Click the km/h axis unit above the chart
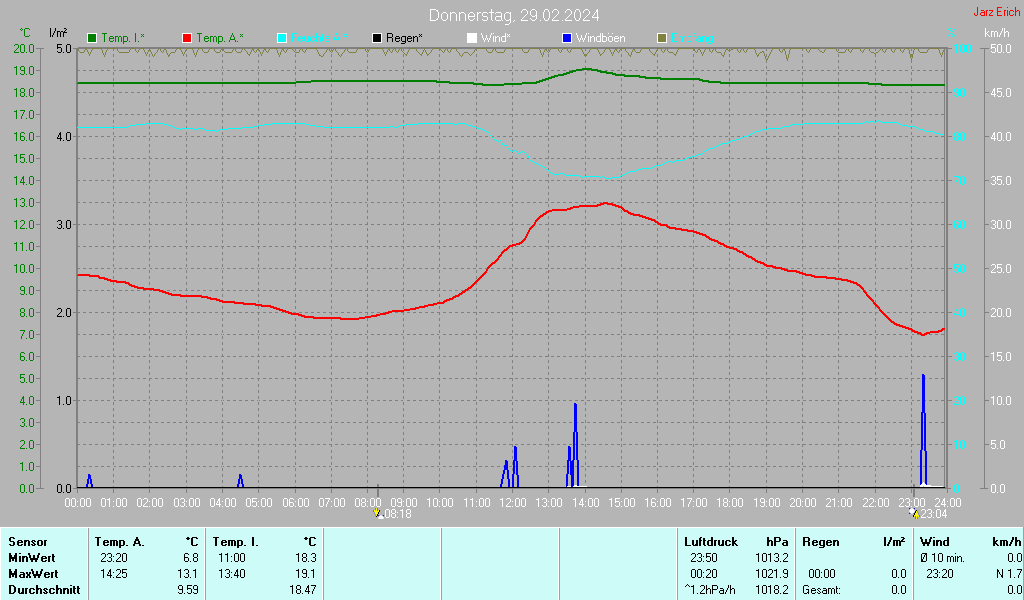This screenshot has height=600, width=1024. (x=997, y=33)
